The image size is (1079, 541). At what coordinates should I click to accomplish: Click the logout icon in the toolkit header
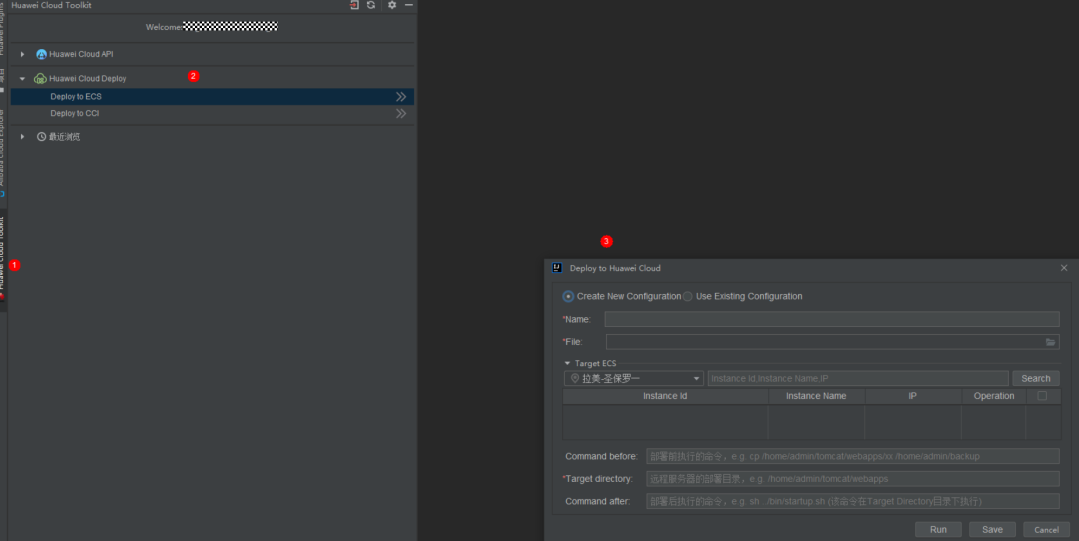tap(354, 5)
